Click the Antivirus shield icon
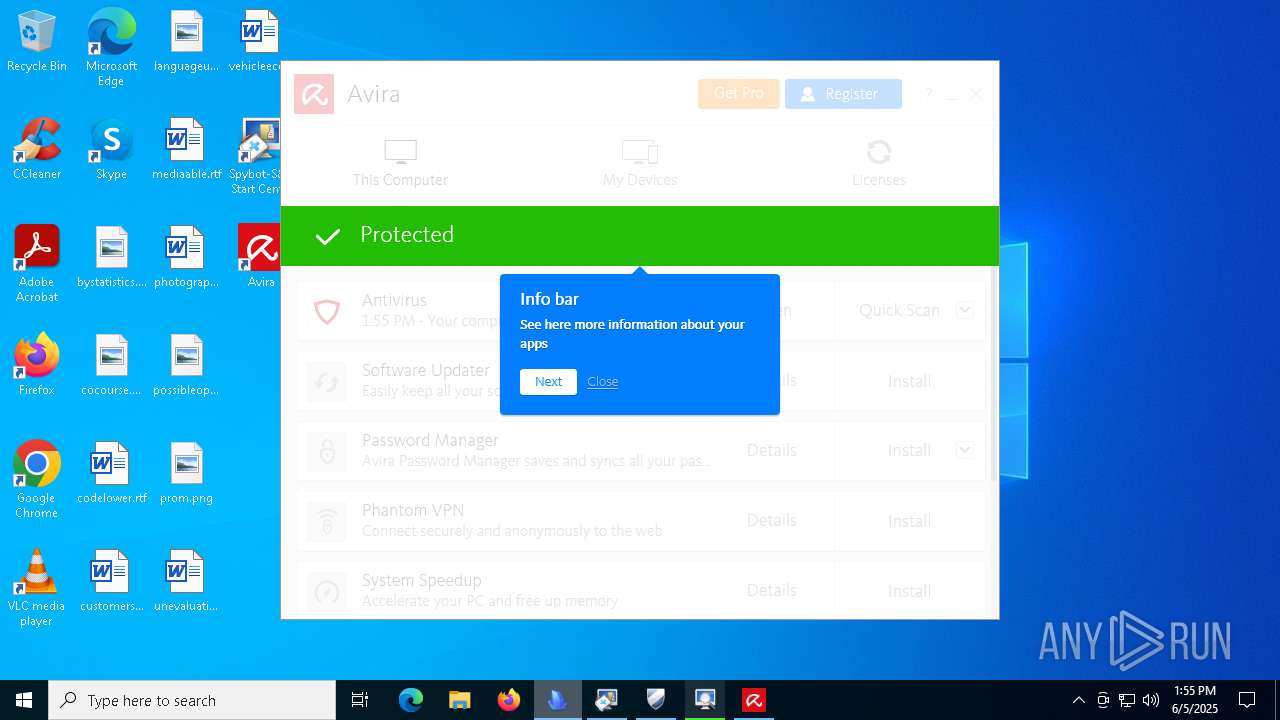 tap(327, 311)
